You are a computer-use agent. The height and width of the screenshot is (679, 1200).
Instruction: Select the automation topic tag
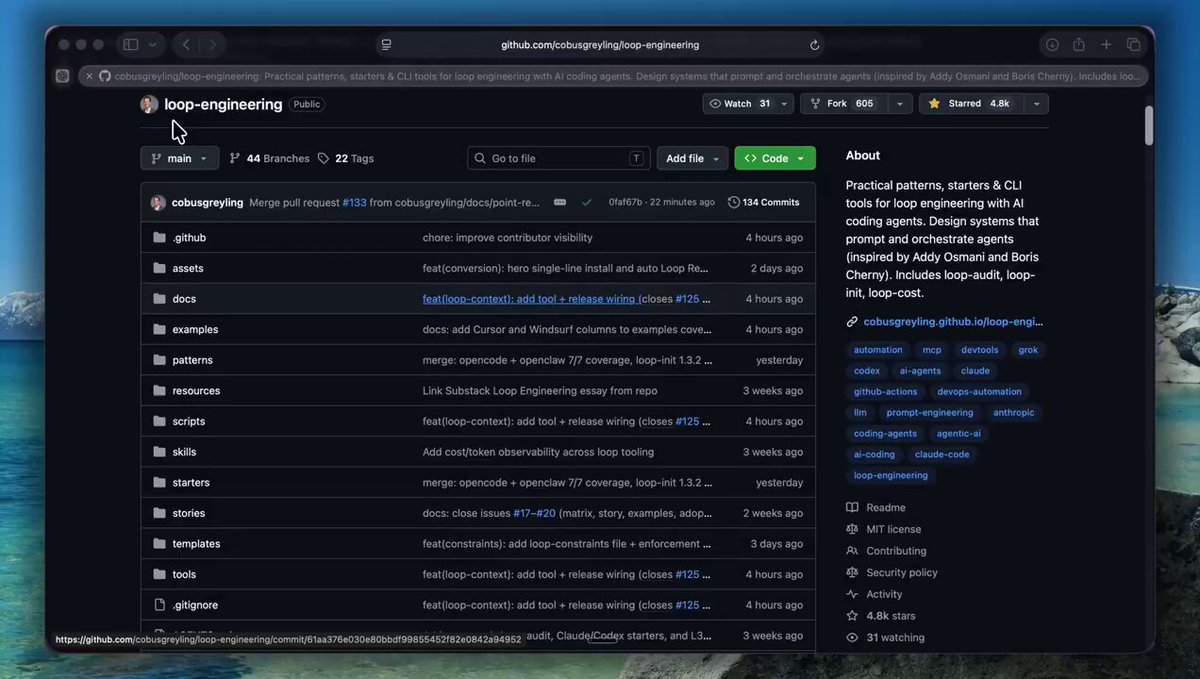(878, 350)
